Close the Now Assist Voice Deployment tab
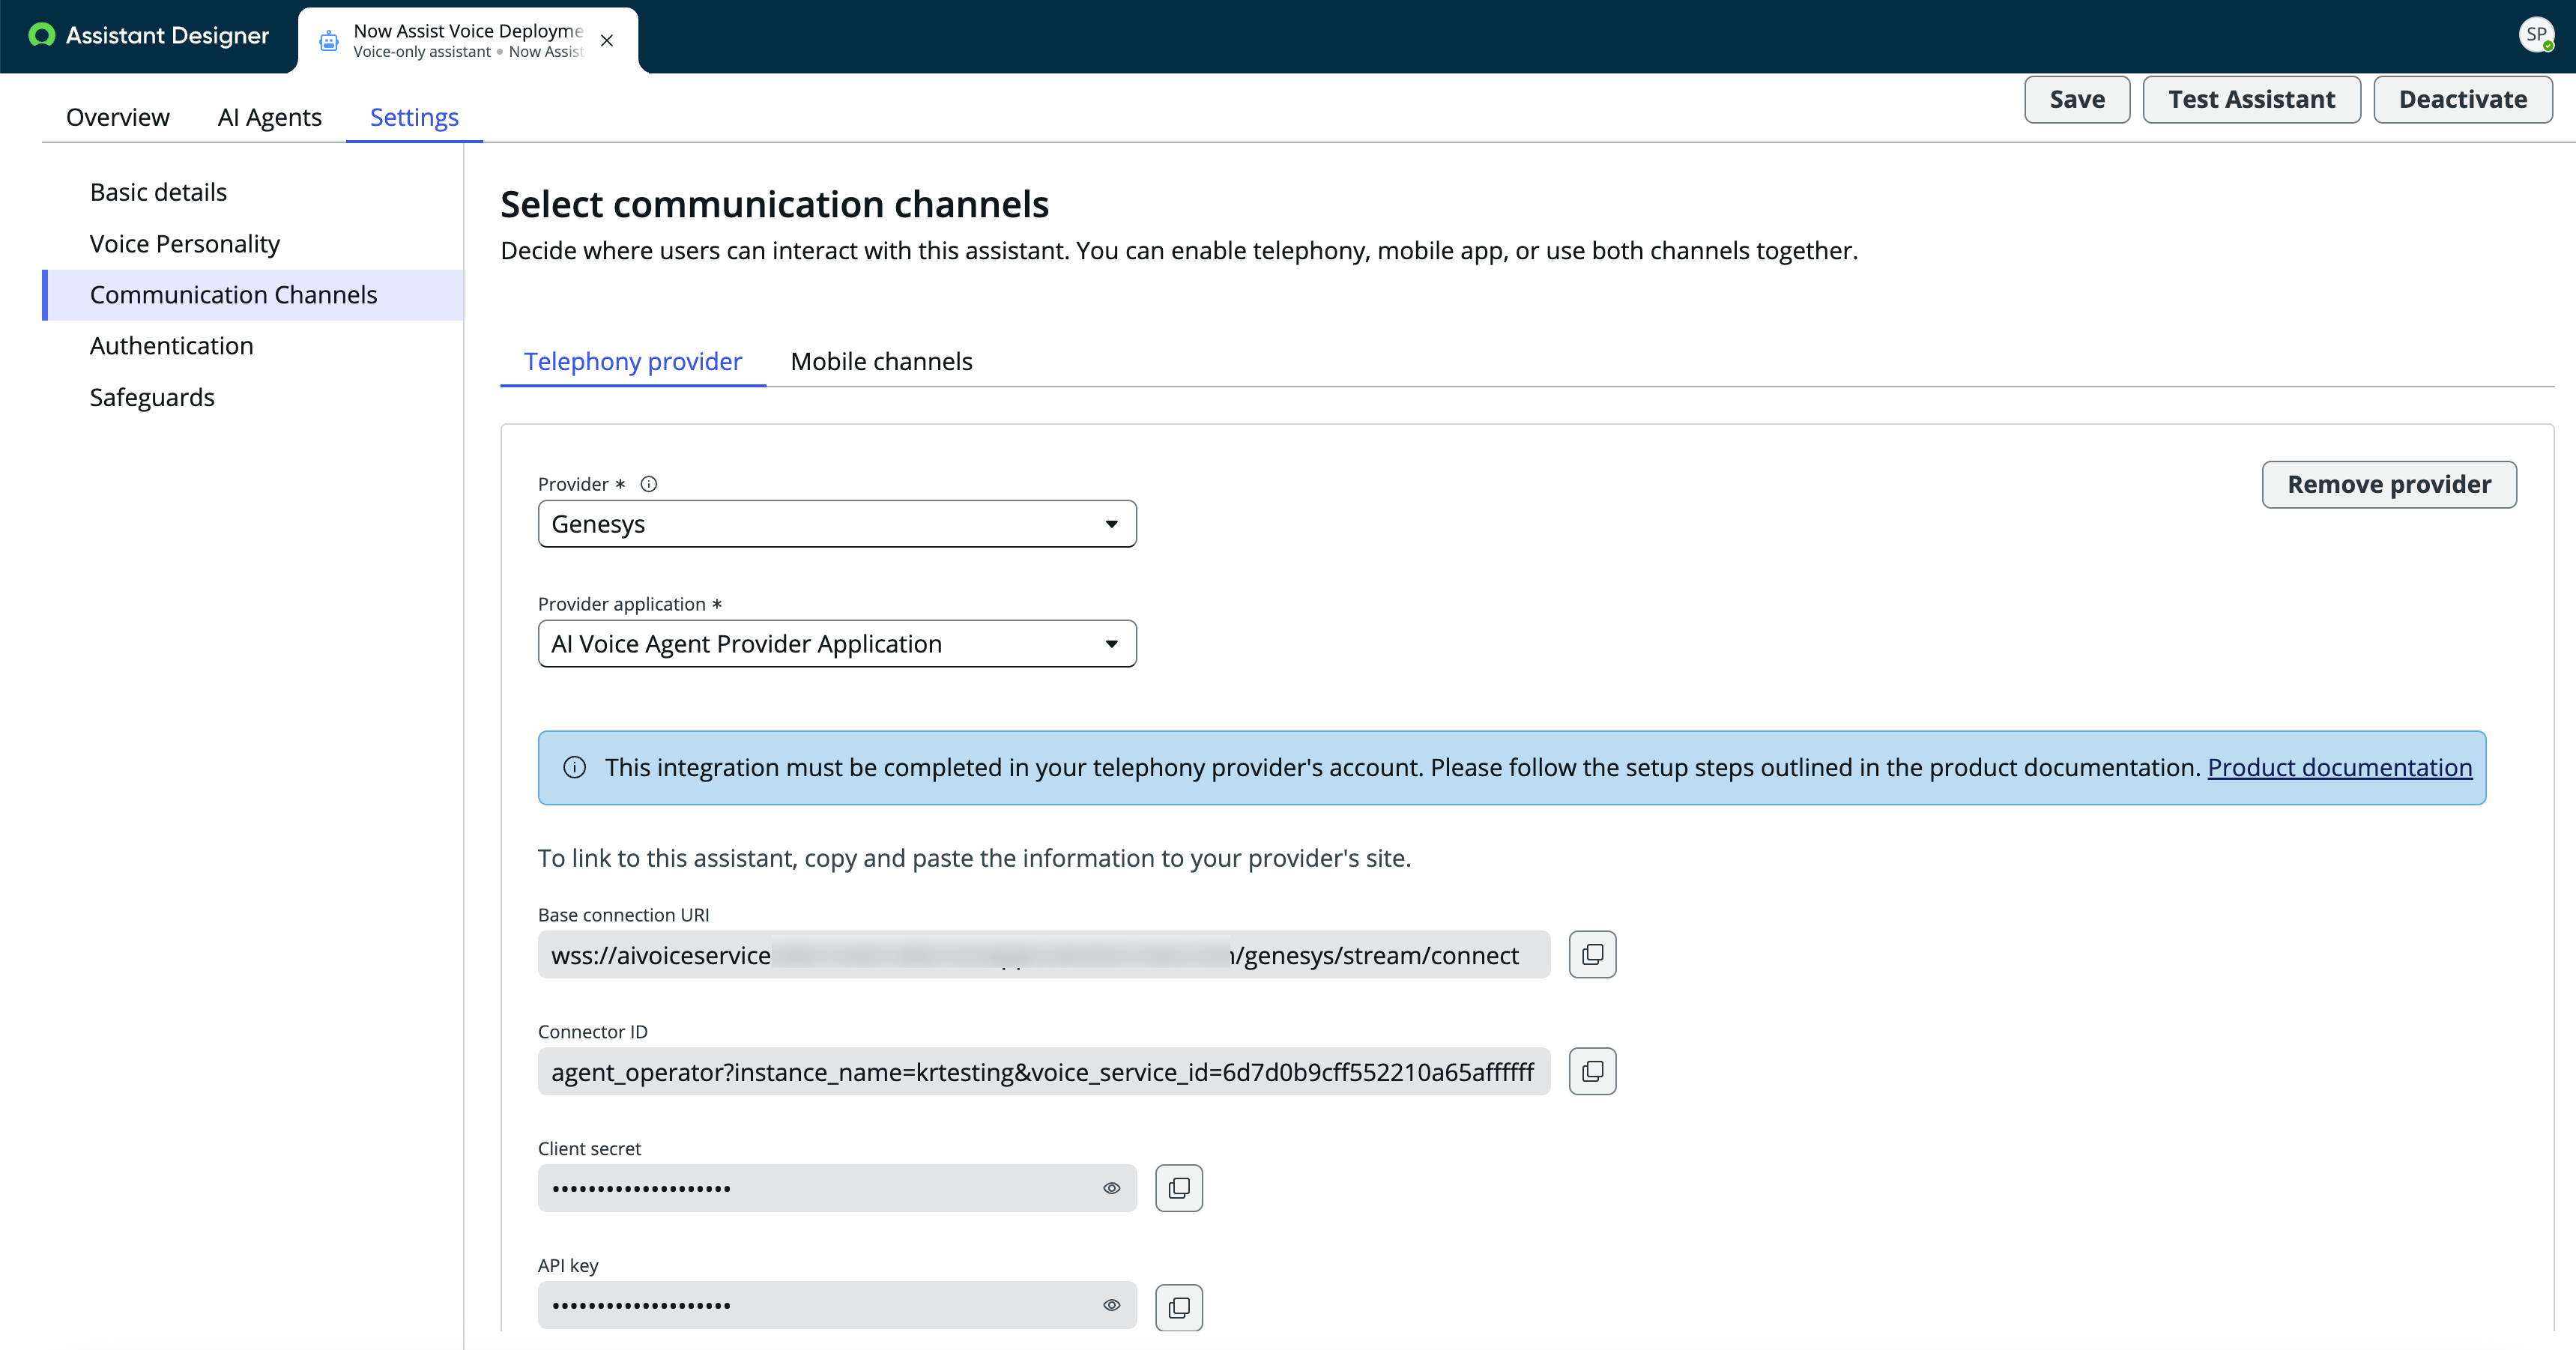The height and width of the screenshot is (1350, 2576). pyautogui.click(x=606, y=41)
